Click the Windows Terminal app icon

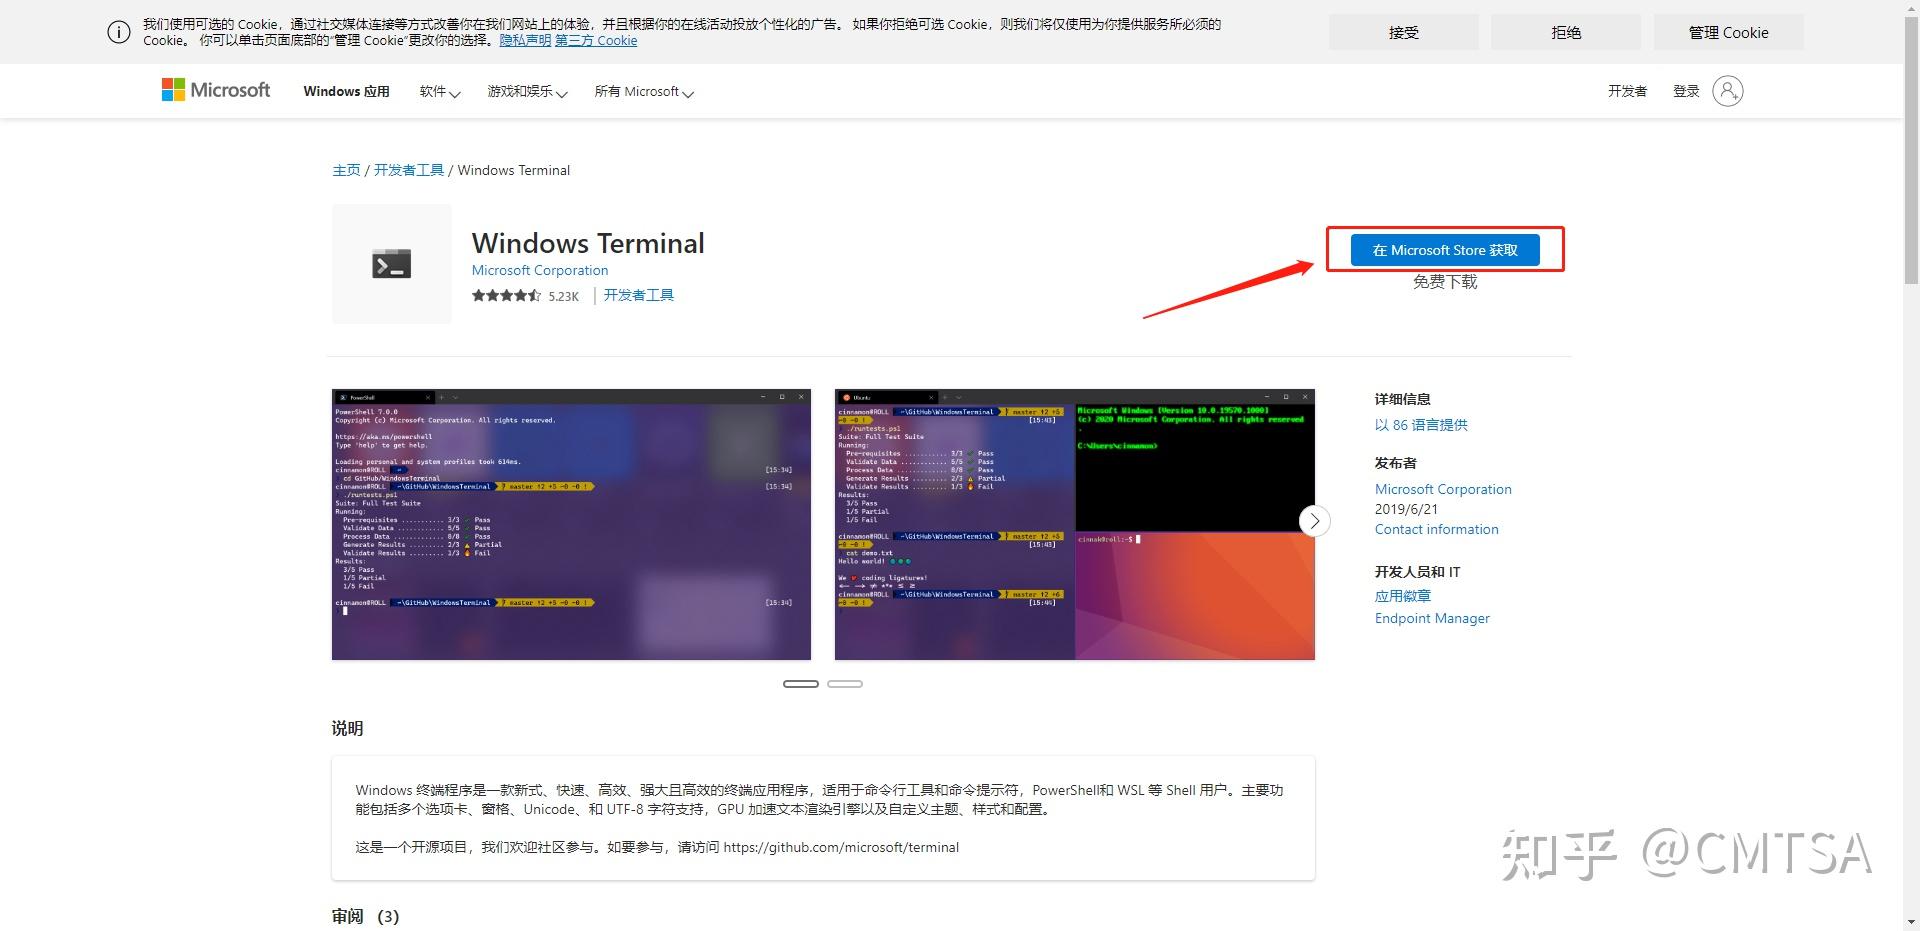point(390,263)
